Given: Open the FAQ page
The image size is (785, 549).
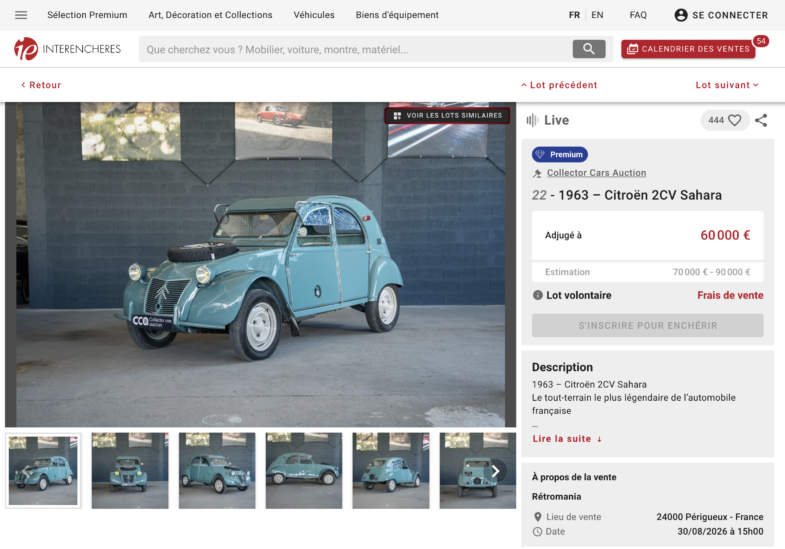Looking at the screenshot, I should 638,15.
